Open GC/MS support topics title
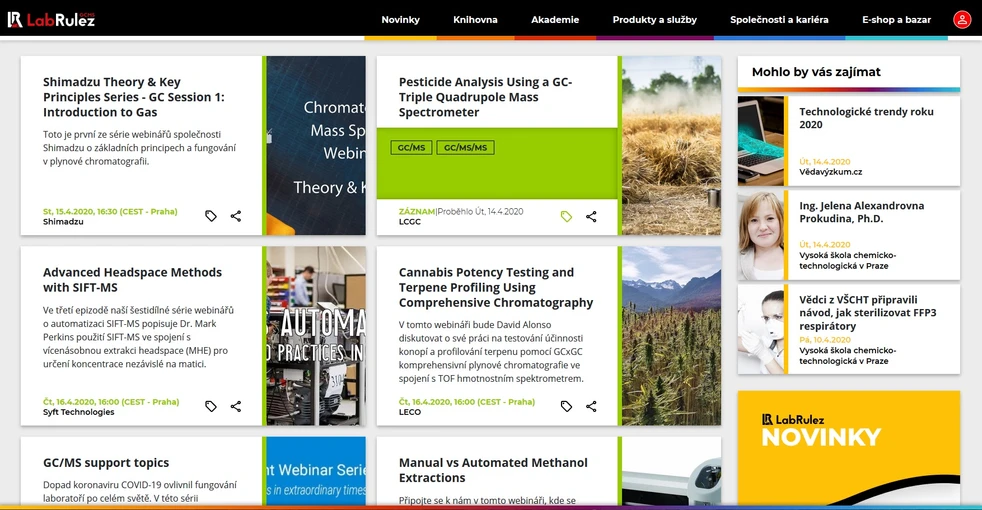 tap(106, 462)
